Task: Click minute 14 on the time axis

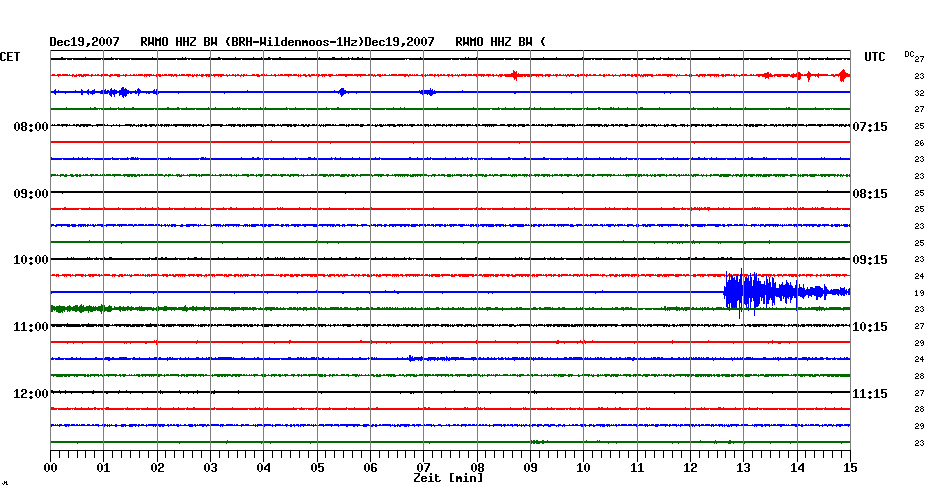Action: (797, 468)
